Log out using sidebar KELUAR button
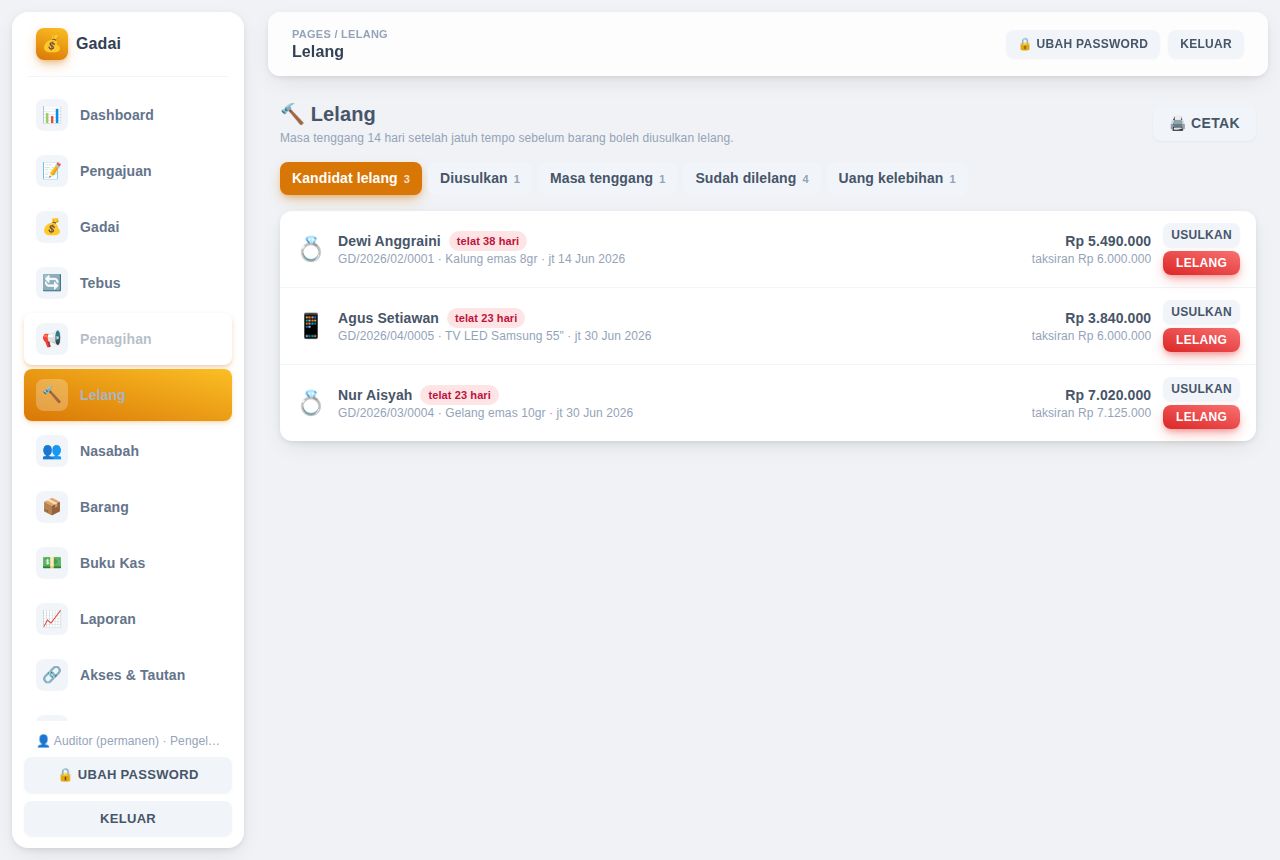The image size is (1280, 860). pos(128,819)
